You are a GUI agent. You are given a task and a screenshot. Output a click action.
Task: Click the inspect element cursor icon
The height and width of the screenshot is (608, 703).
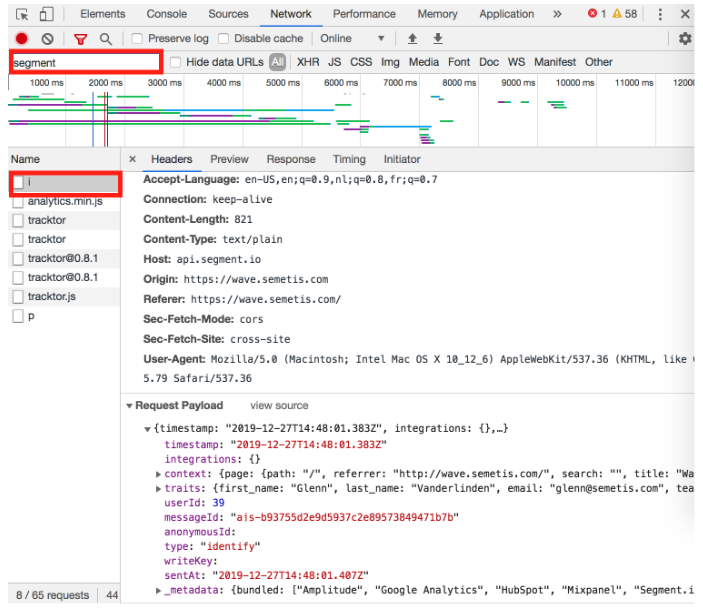click(x=21, y=15)
